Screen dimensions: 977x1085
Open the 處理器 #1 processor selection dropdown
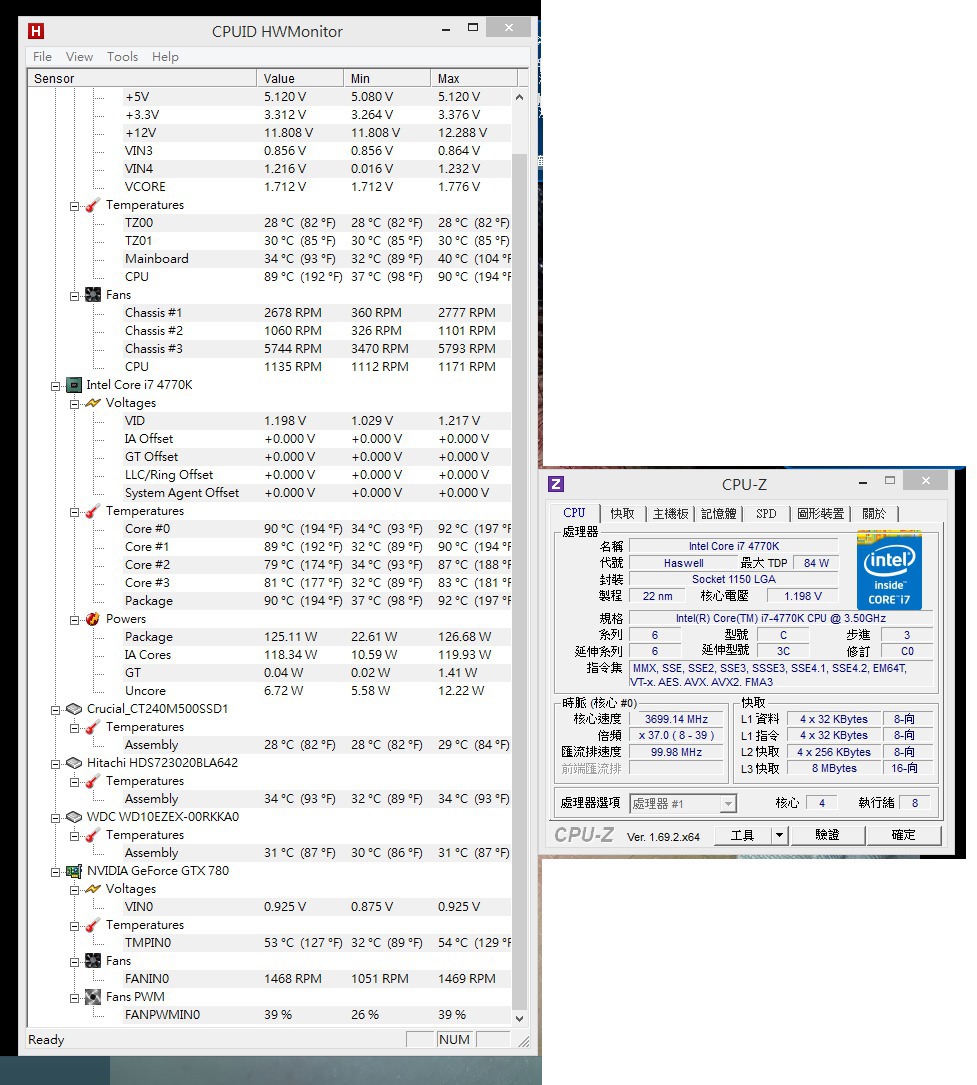(x=727, y=803)
